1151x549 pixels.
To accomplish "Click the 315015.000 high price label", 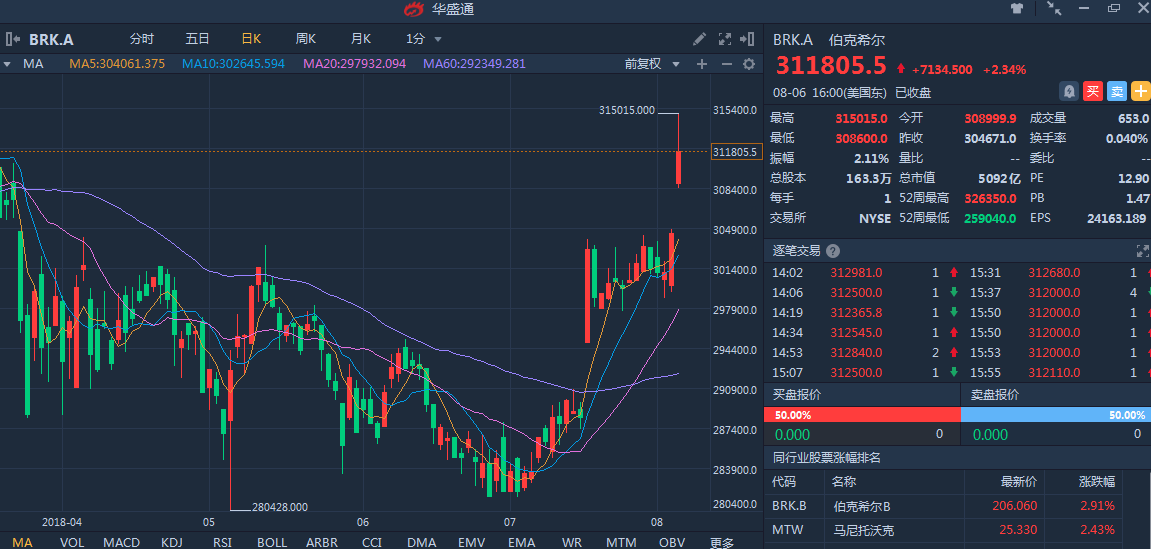I will (x=627, y=110).
